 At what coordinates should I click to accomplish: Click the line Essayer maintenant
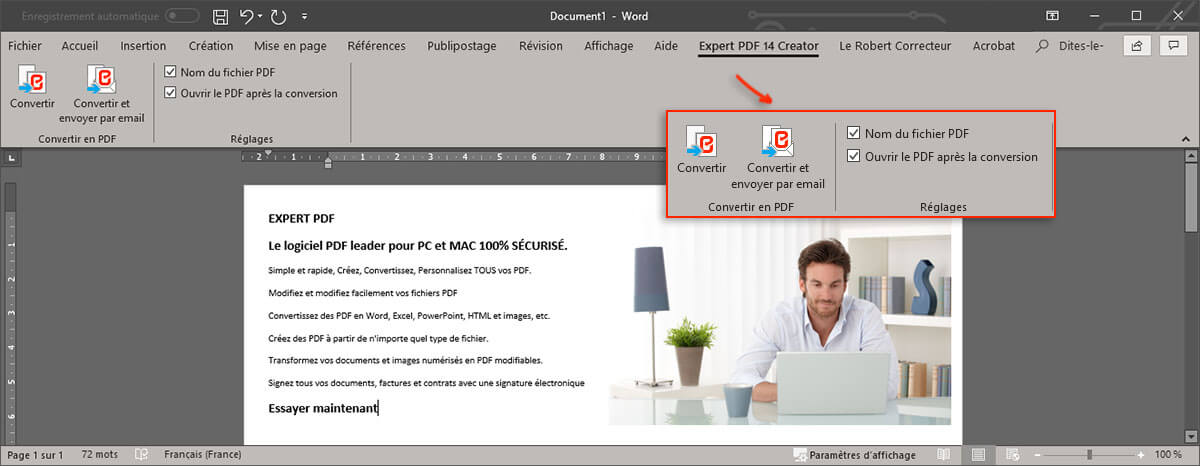click(323, 408)
